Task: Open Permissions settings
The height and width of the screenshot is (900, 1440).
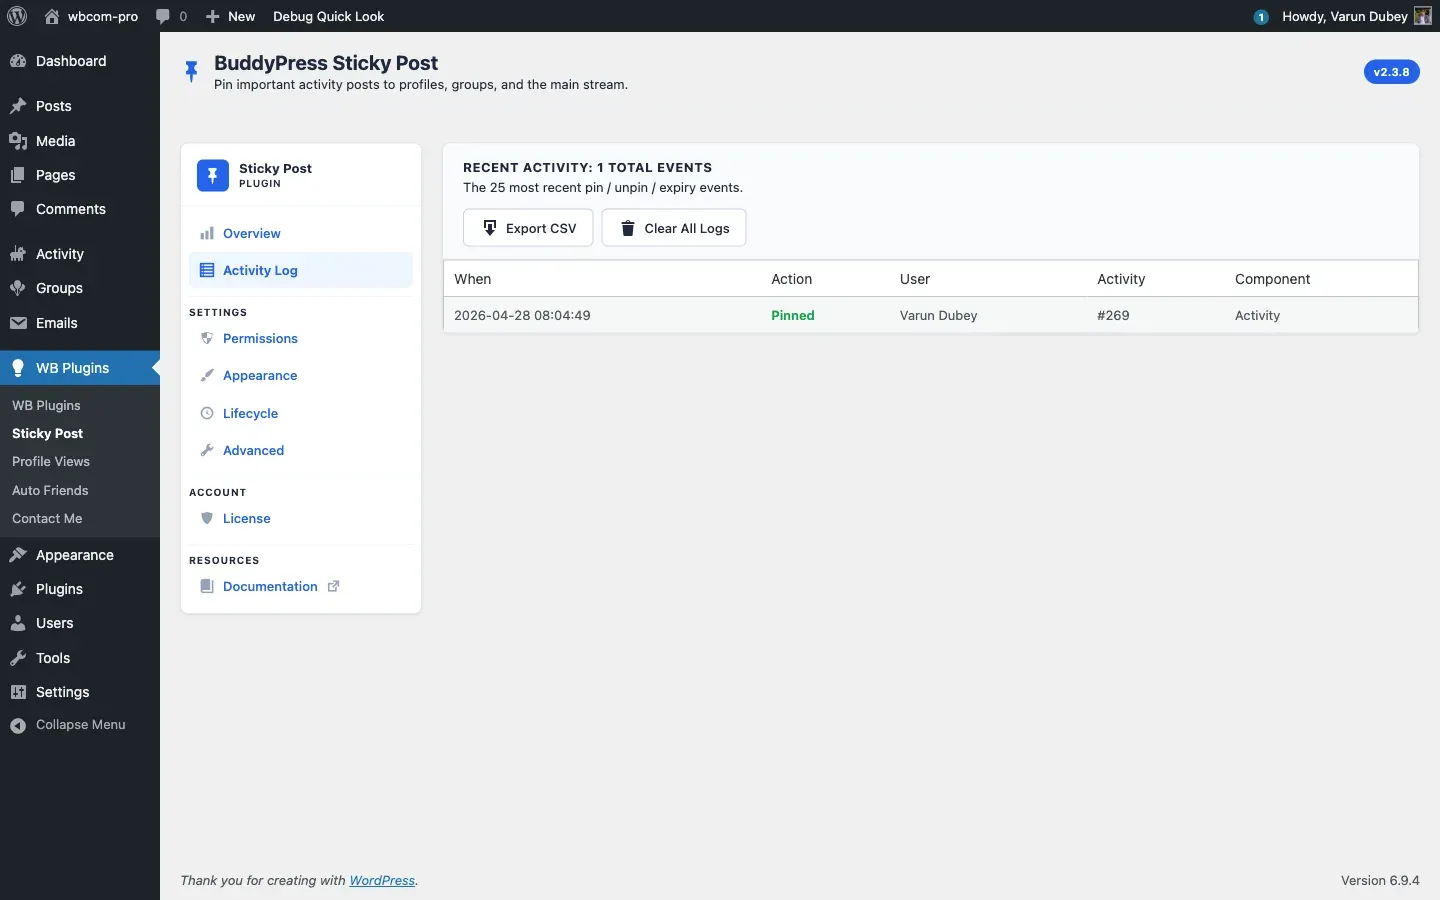Action: tap(301, 338)
